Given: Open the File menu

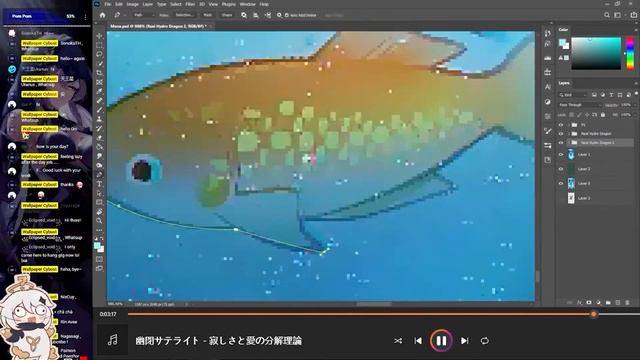Looking at the screenshot, I should pyautogui.click(x=108, y=4).
